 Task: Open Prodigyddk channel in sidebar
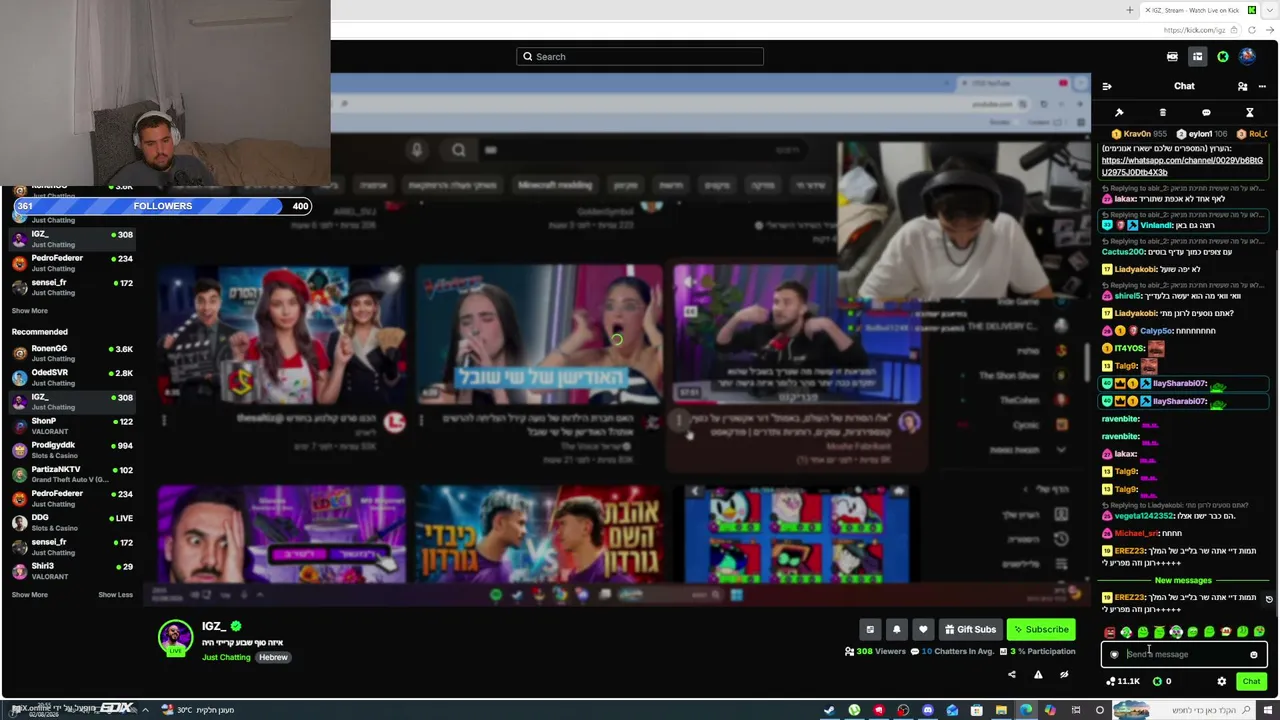coord(72,450)
